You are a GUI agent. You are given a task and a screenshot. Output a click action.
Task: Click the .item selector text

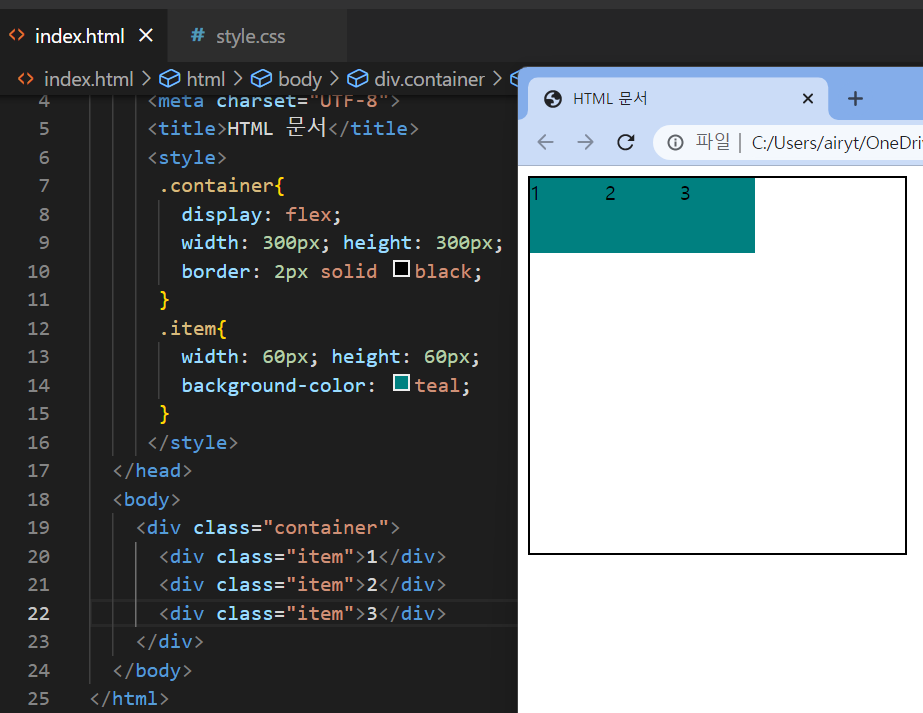[187, 328]
